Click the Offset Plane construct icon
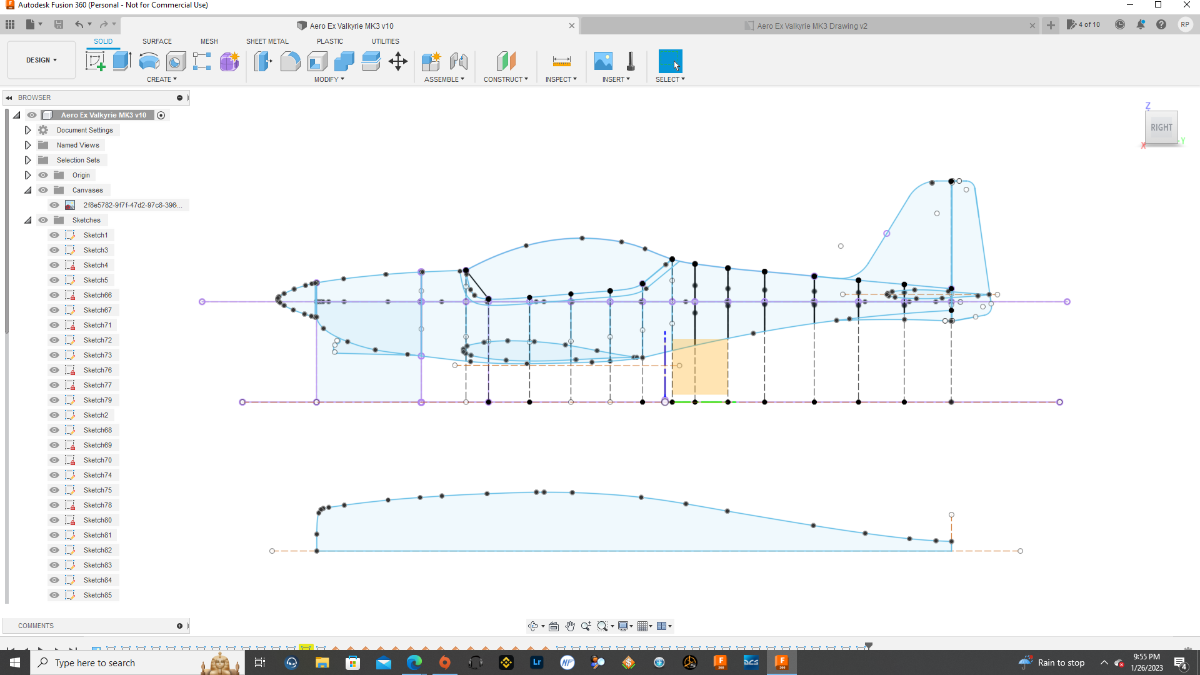Viewport: 1200px width, 675px height. pyautogui.click(x=506, y=61)
